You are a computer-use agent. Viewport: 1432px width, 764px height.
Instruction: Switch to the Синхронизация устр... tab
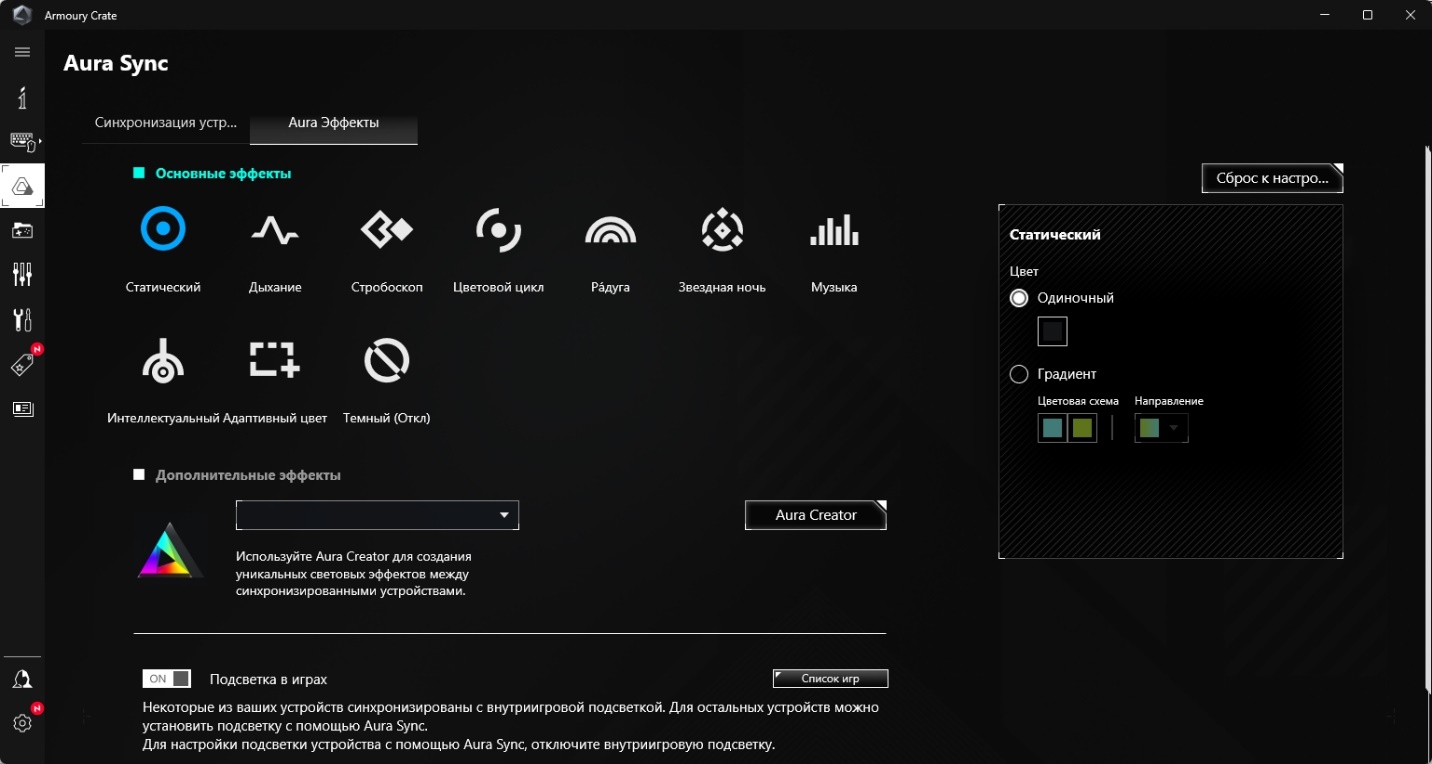166,123
